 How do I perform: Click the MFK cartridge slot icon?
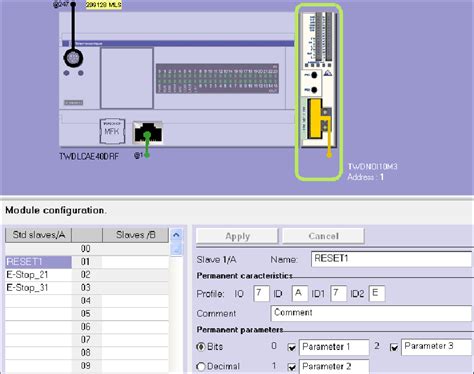click(112, 131)
